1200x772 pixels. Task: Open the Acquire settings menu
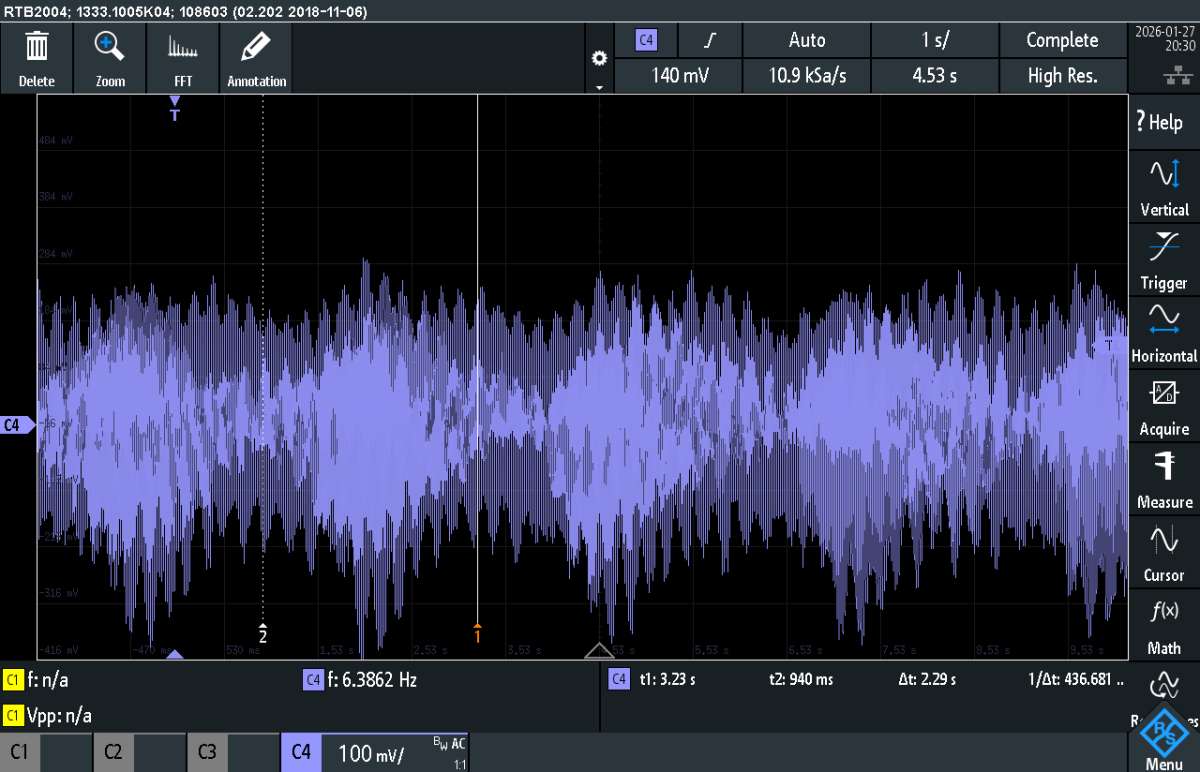point(1164,405)
